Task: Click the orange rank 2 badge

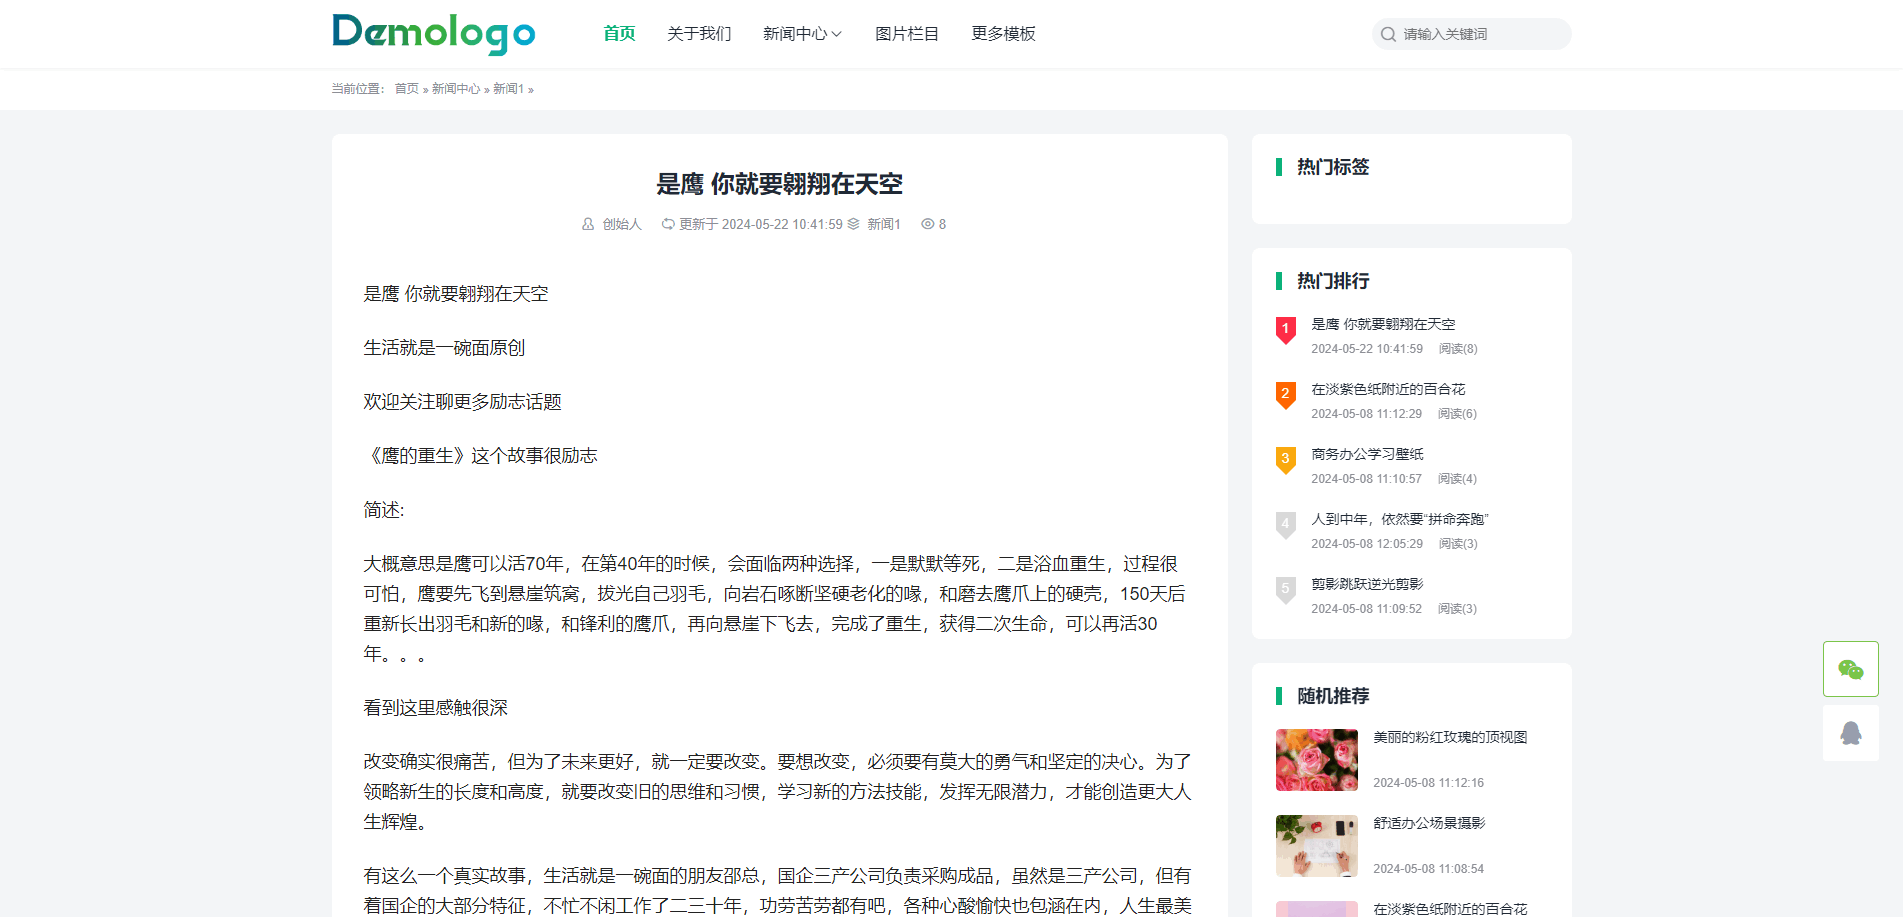Action: point(1286,394)
